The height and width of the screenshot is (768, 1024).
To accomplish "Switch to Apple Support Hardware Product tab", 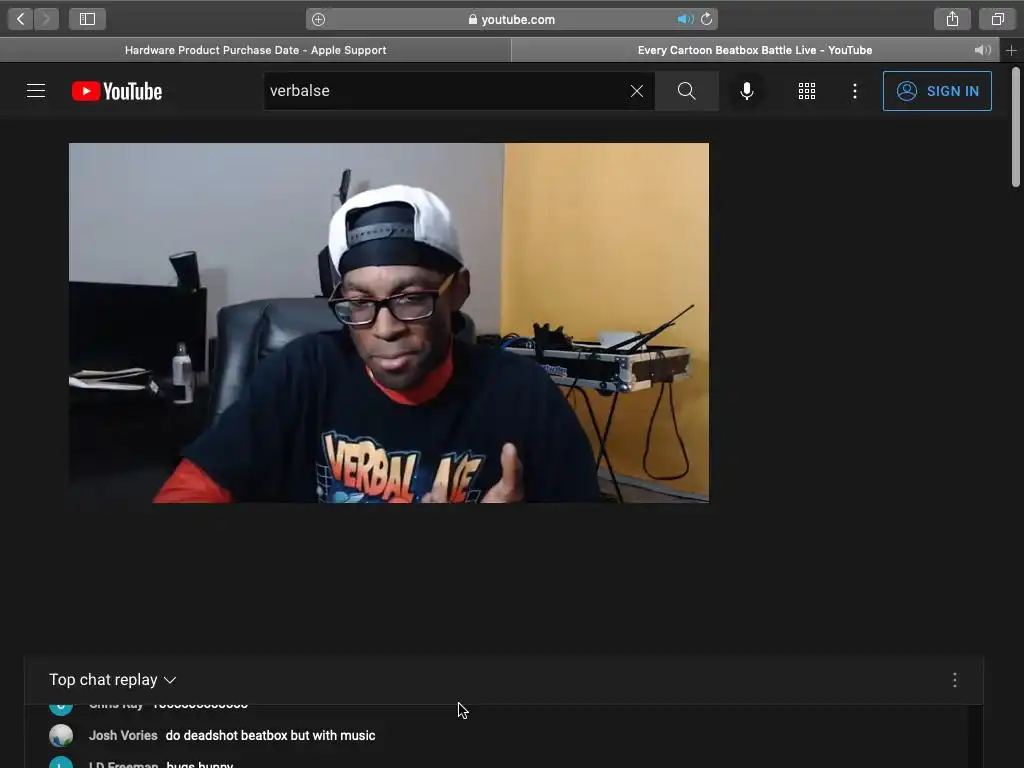I will tap(255, 50).
